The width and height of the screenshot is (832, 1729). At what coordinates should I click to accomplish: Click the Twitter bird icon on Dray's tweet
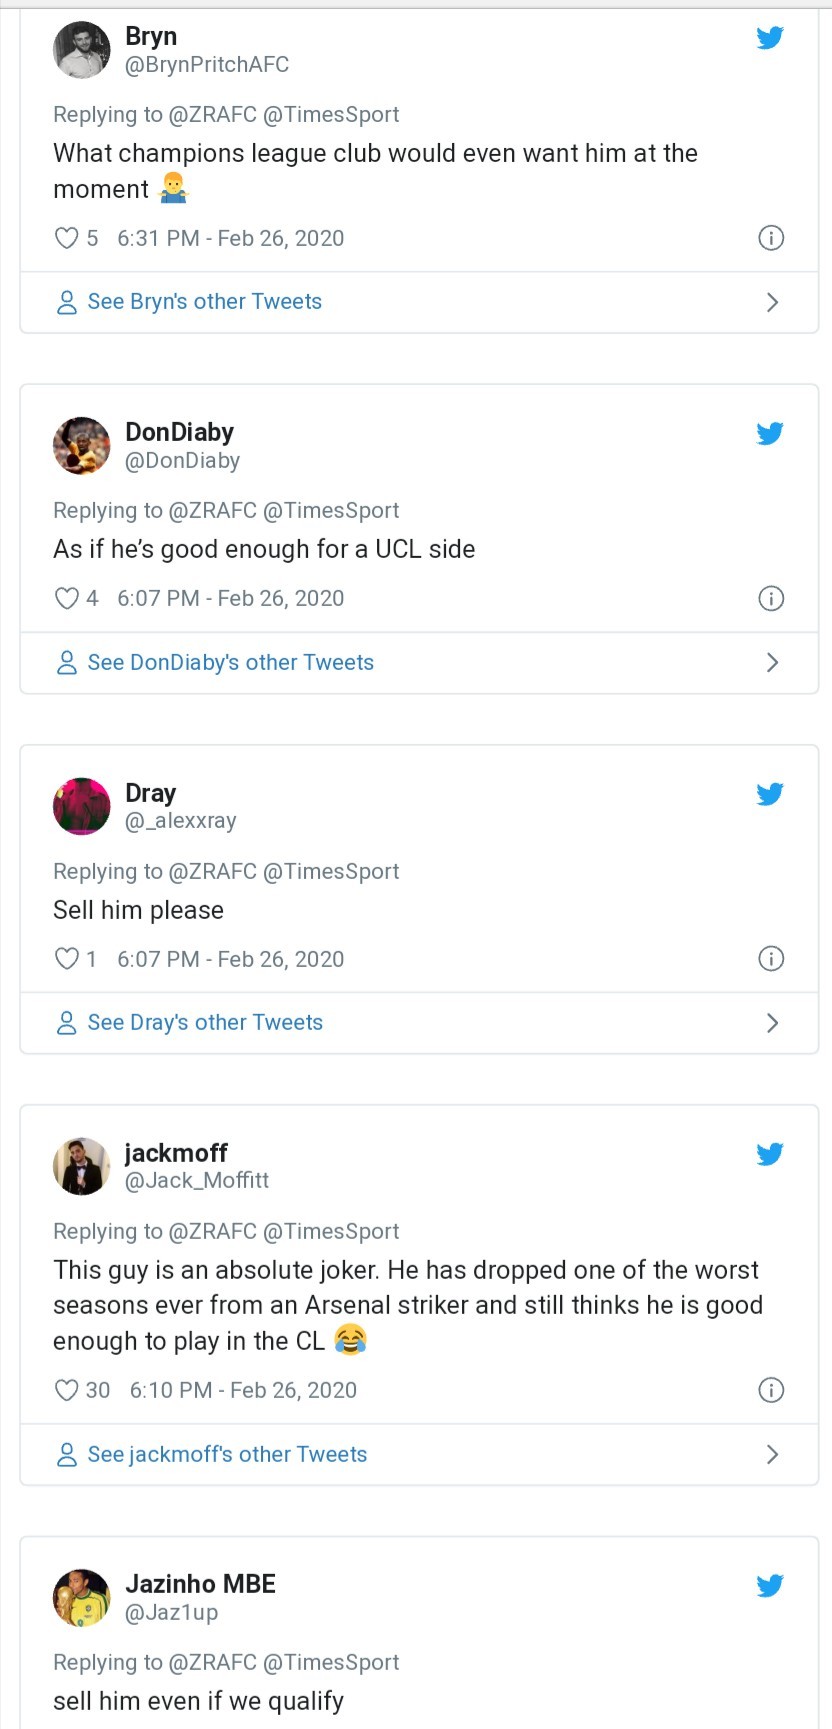click(770, 794)
